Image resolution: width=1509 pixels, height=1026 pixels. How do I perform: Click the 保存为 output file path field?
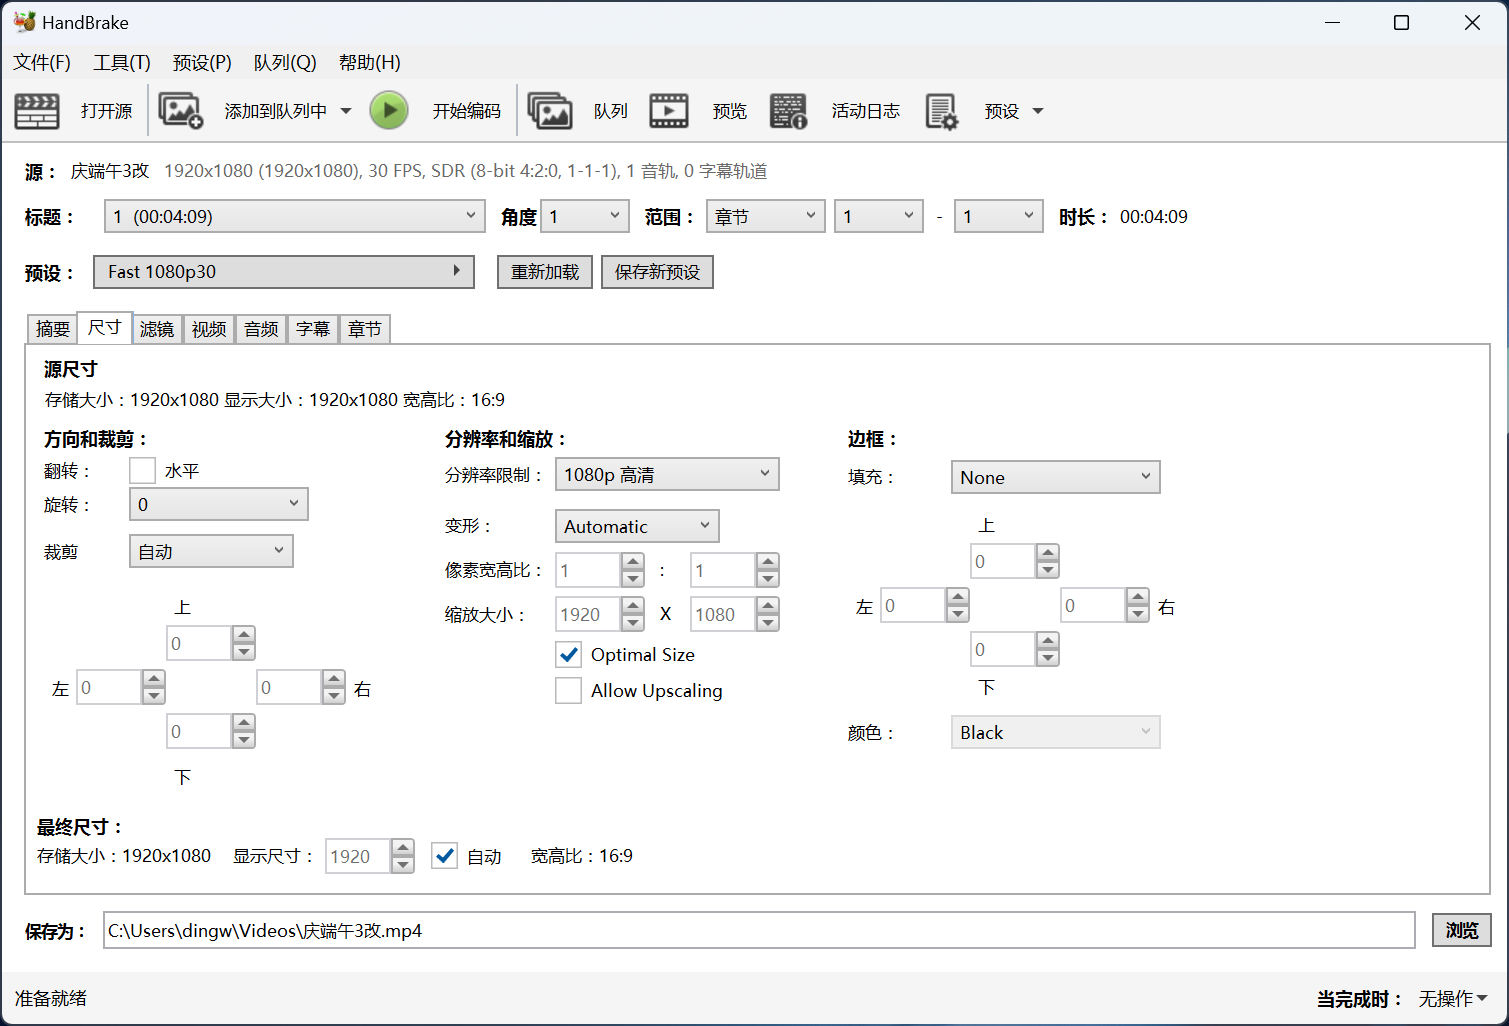(x=758, y=931)
